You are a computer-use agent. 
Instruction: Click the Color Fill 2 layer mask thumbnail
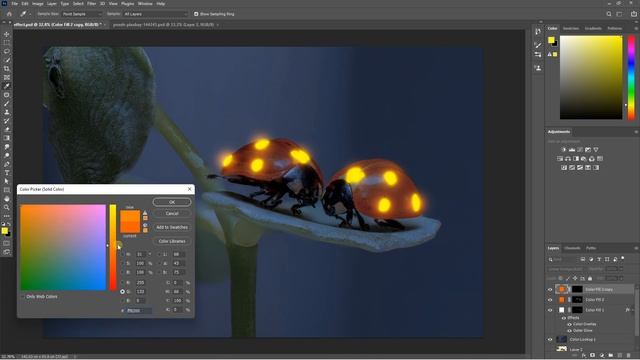click(577, 300)
